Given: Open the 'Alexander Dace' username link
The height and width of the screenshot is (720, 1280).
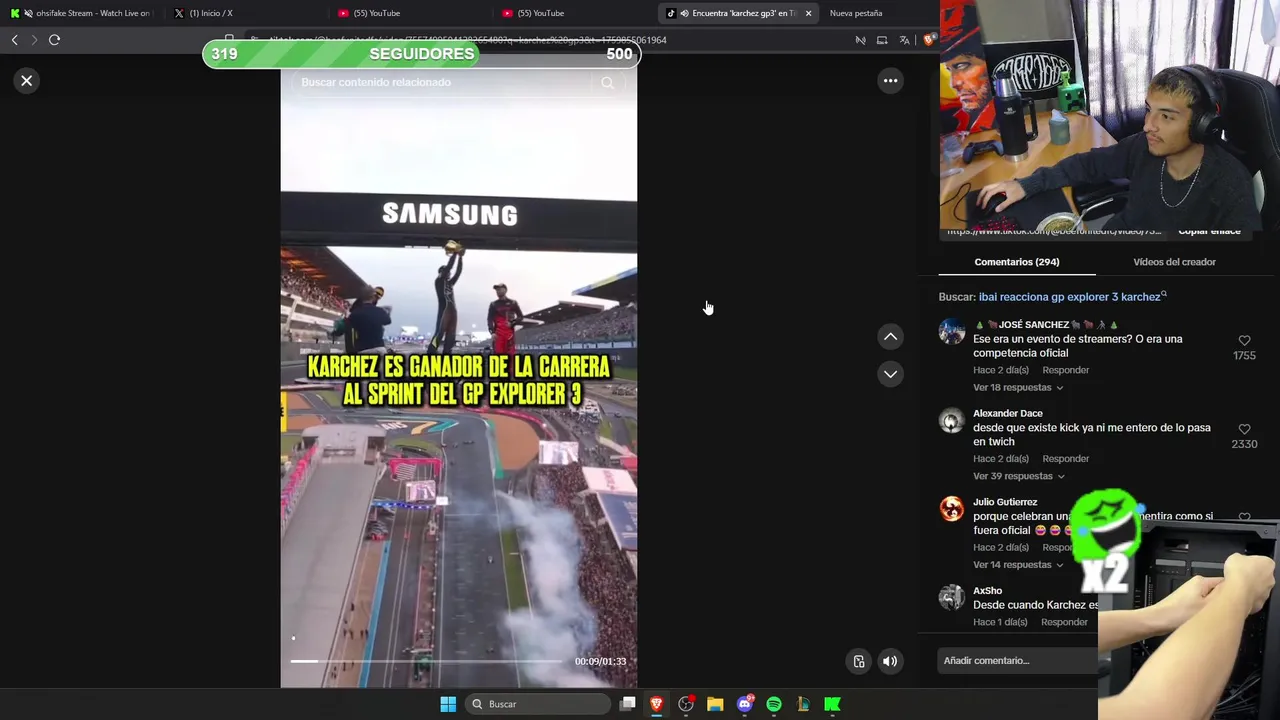Looking at the screenshot, I should tap(1008, 414).
